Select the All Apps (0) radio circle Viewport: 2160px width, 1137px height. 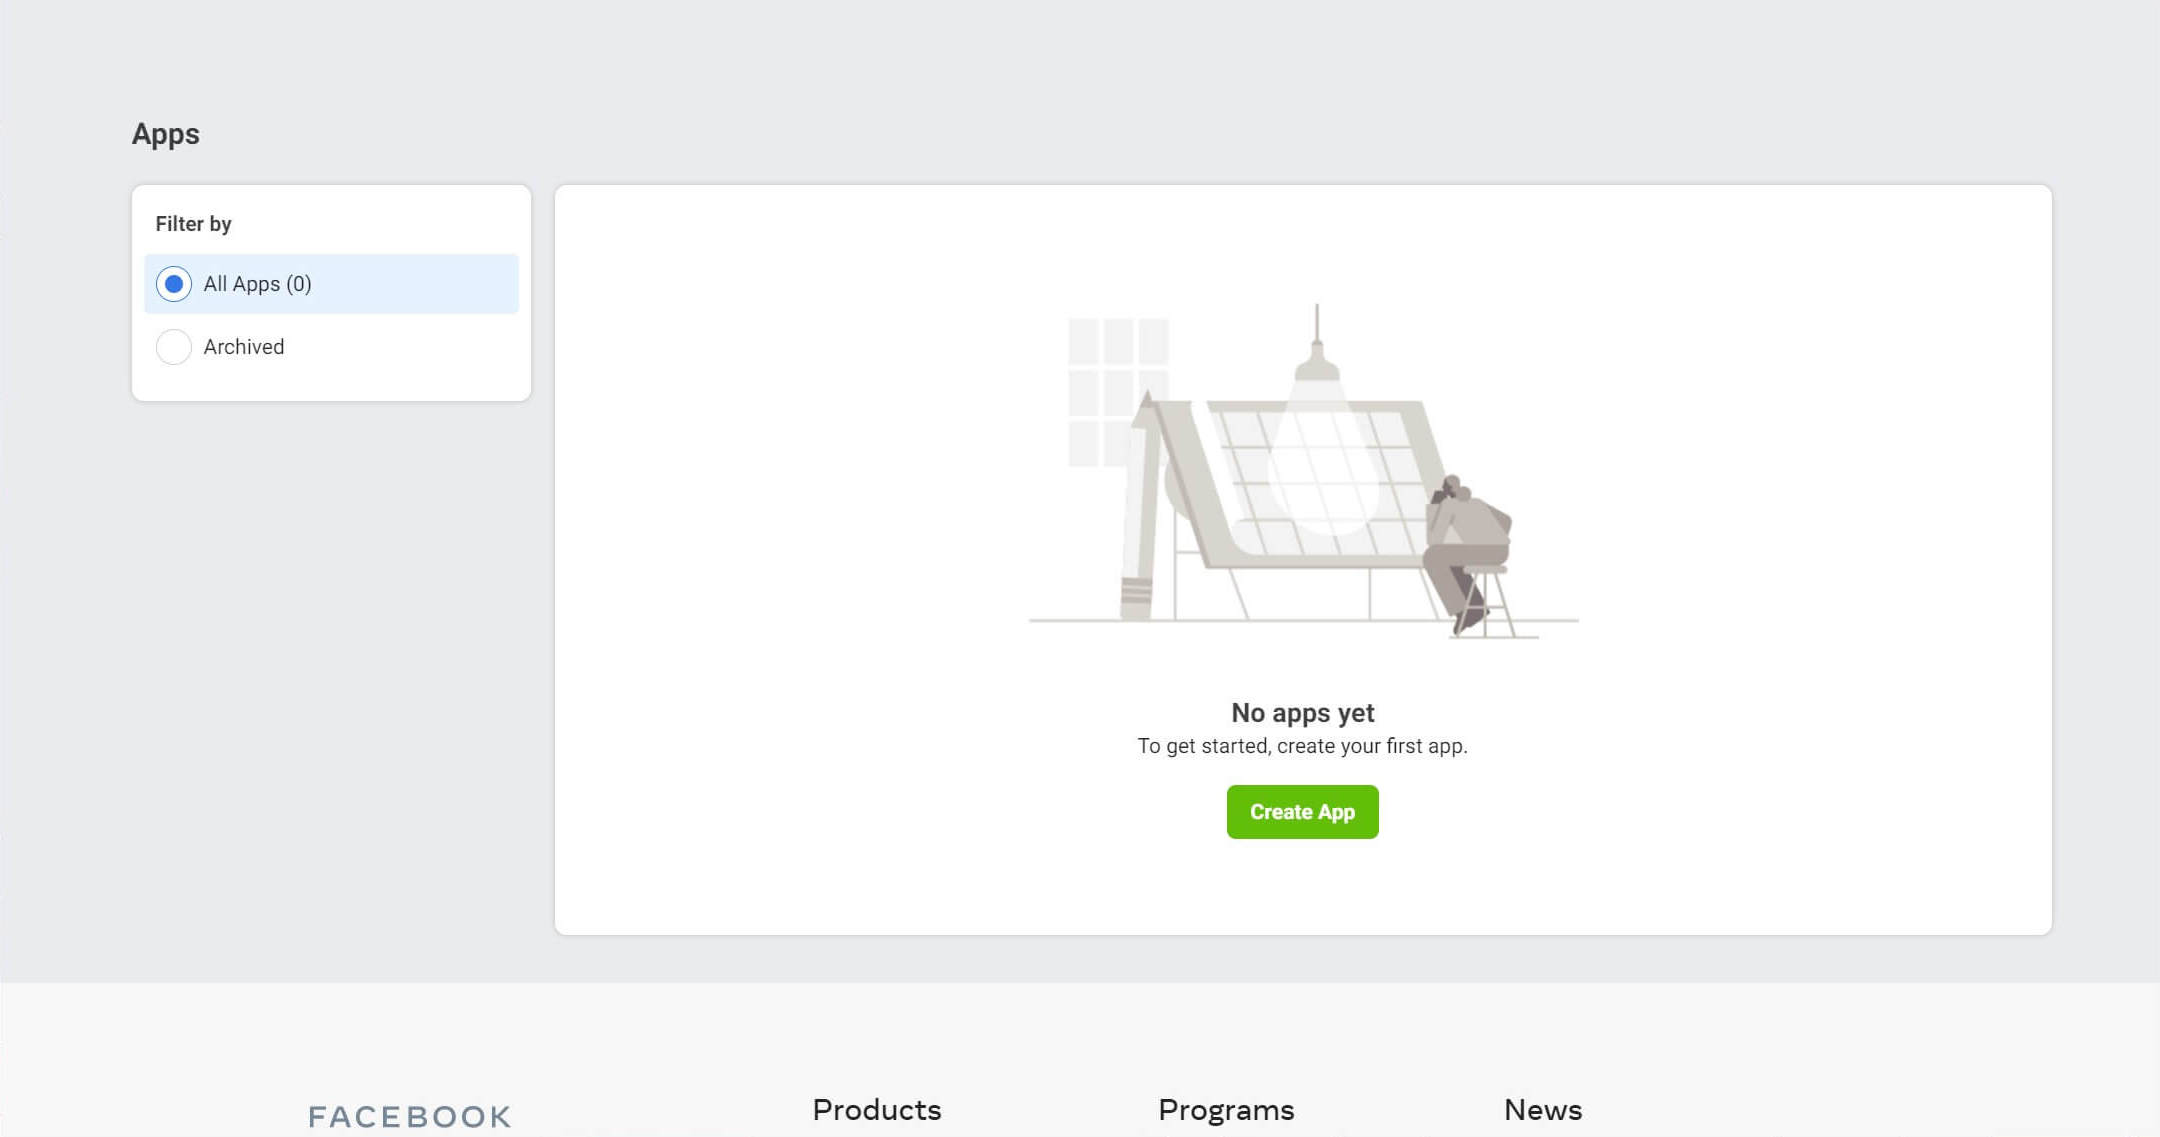click(174, 284)
